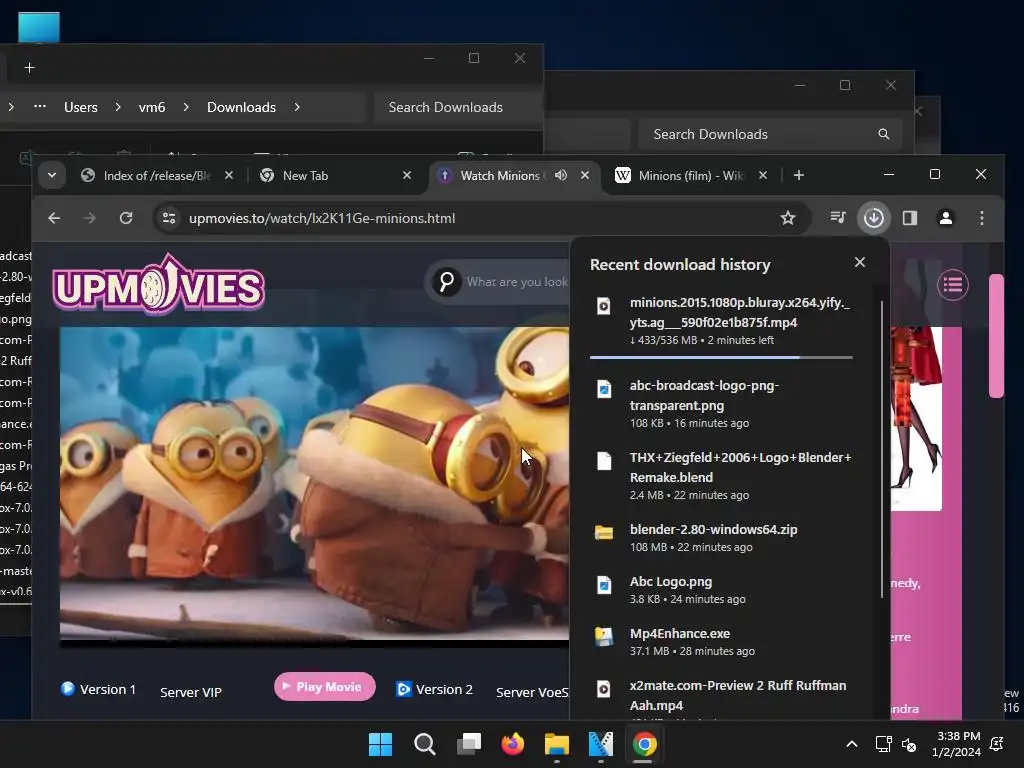Expand chevron after vm6 breadcrumb
This screenshot has width=1024, height=768.
(x=186, y=106)
